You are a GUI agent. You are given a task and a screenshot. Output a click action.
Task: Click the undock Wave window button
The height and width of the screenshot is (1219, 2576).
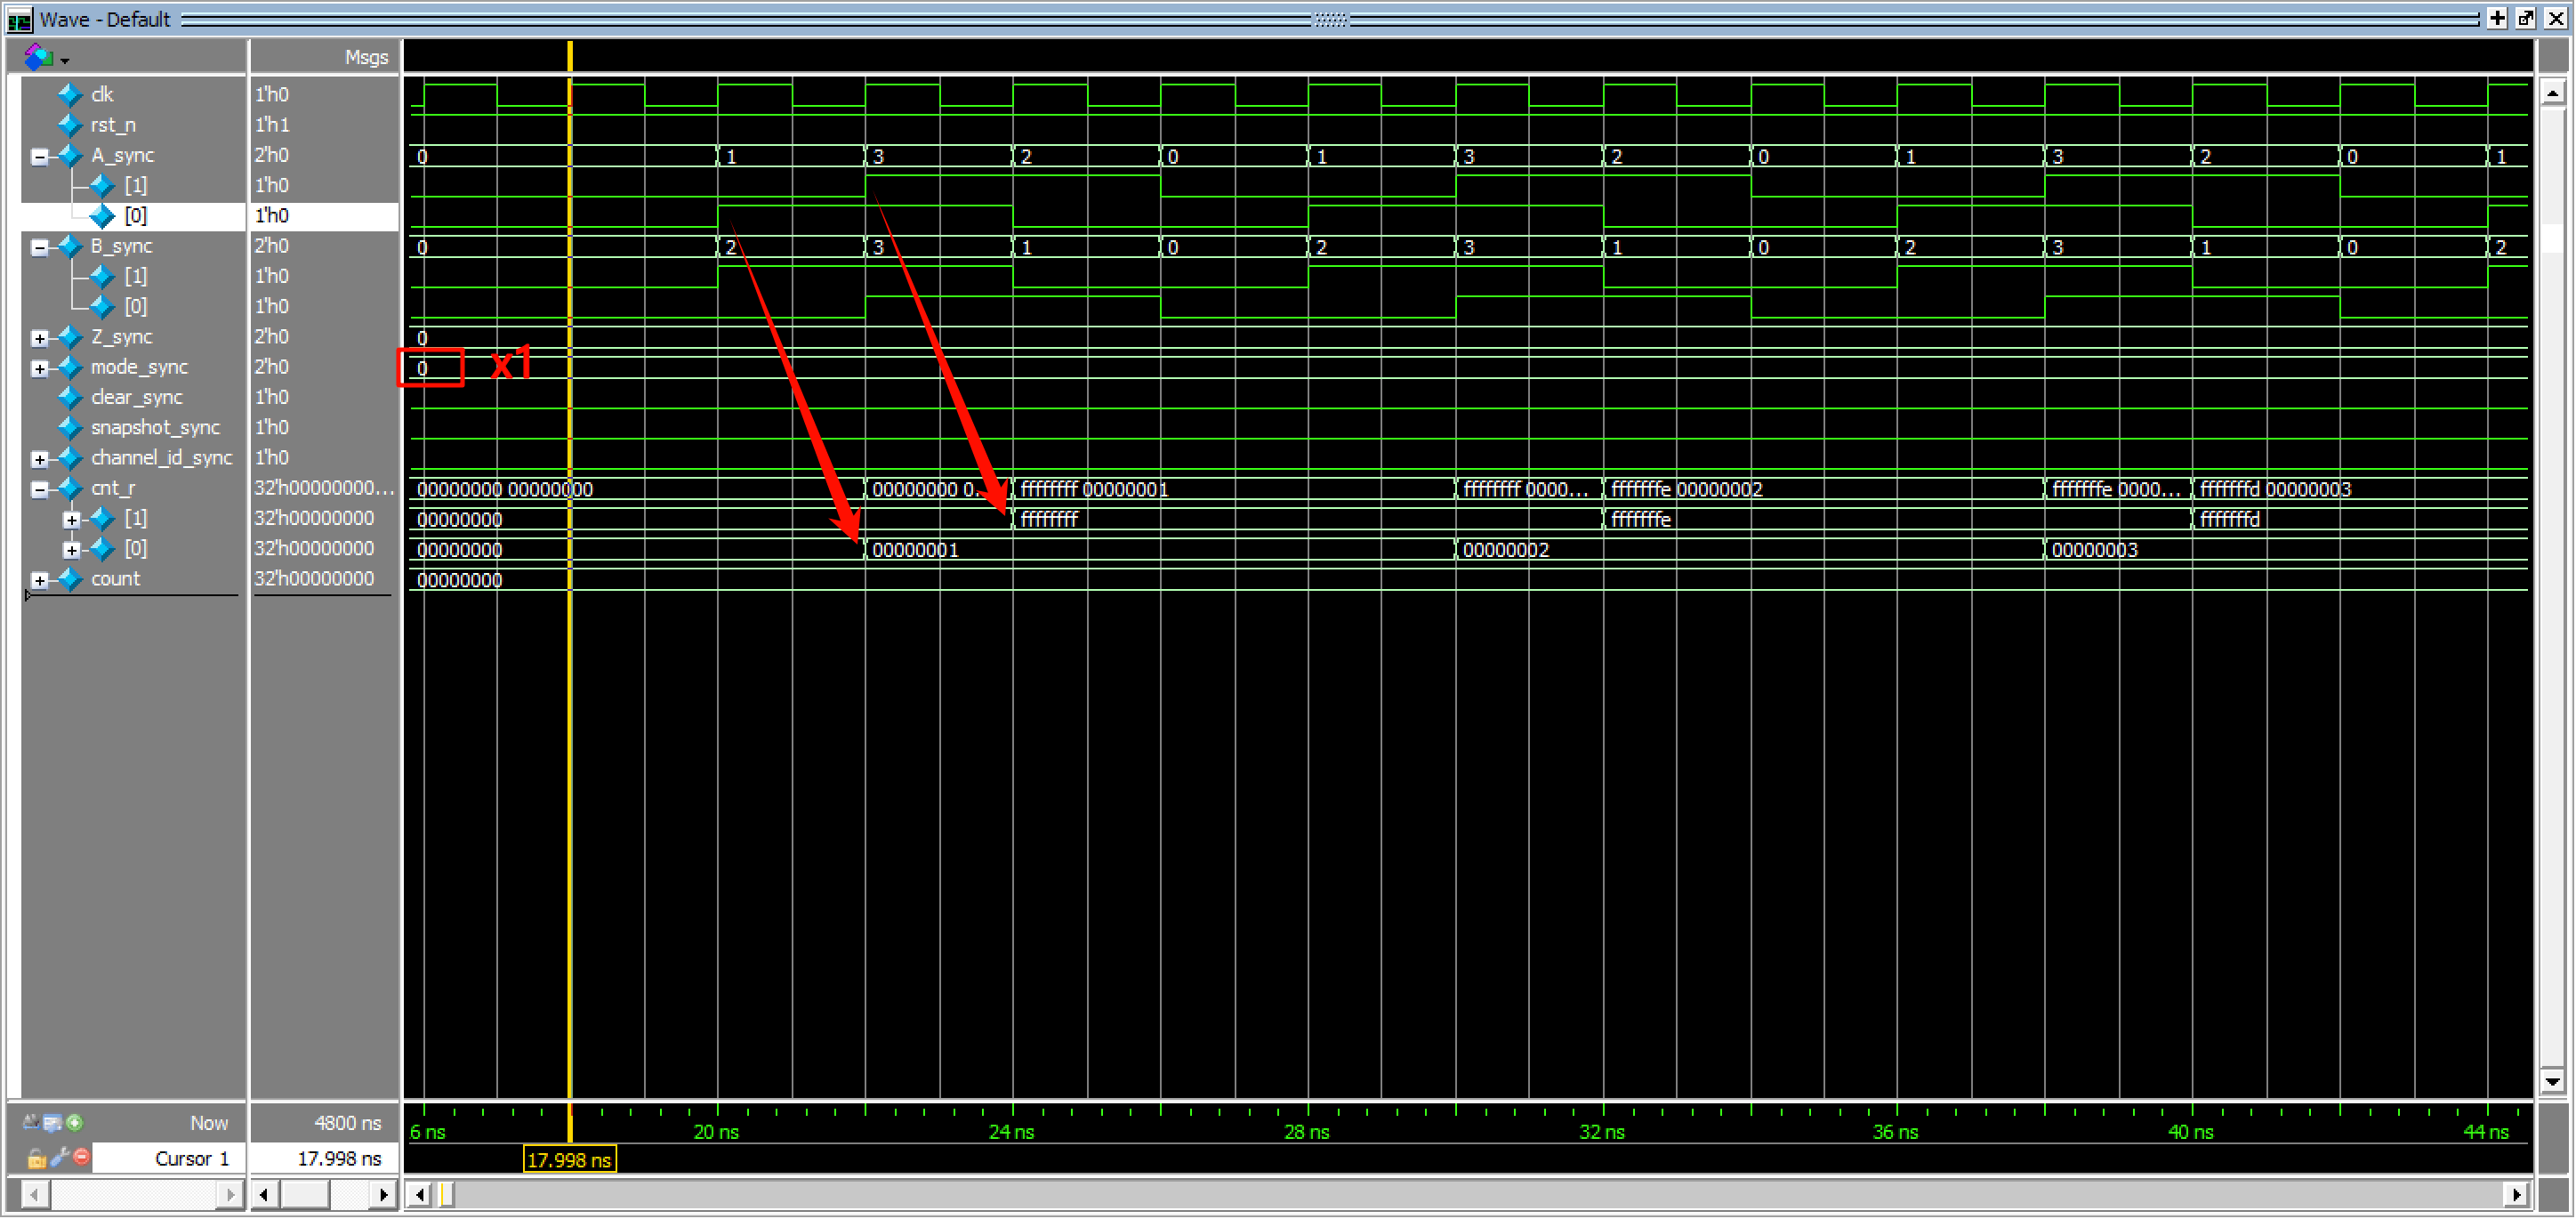click(2526, 19)
